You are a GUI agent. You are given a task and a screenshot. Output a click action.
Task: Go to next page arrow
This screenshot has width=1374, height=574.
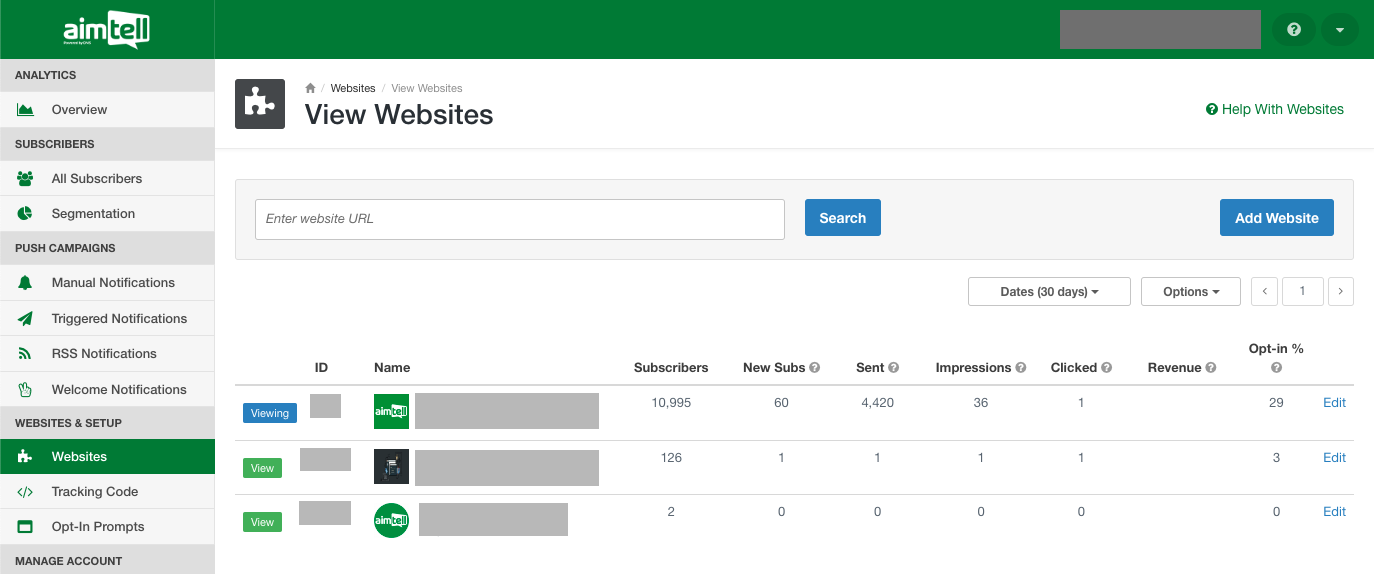(1340, 292)
